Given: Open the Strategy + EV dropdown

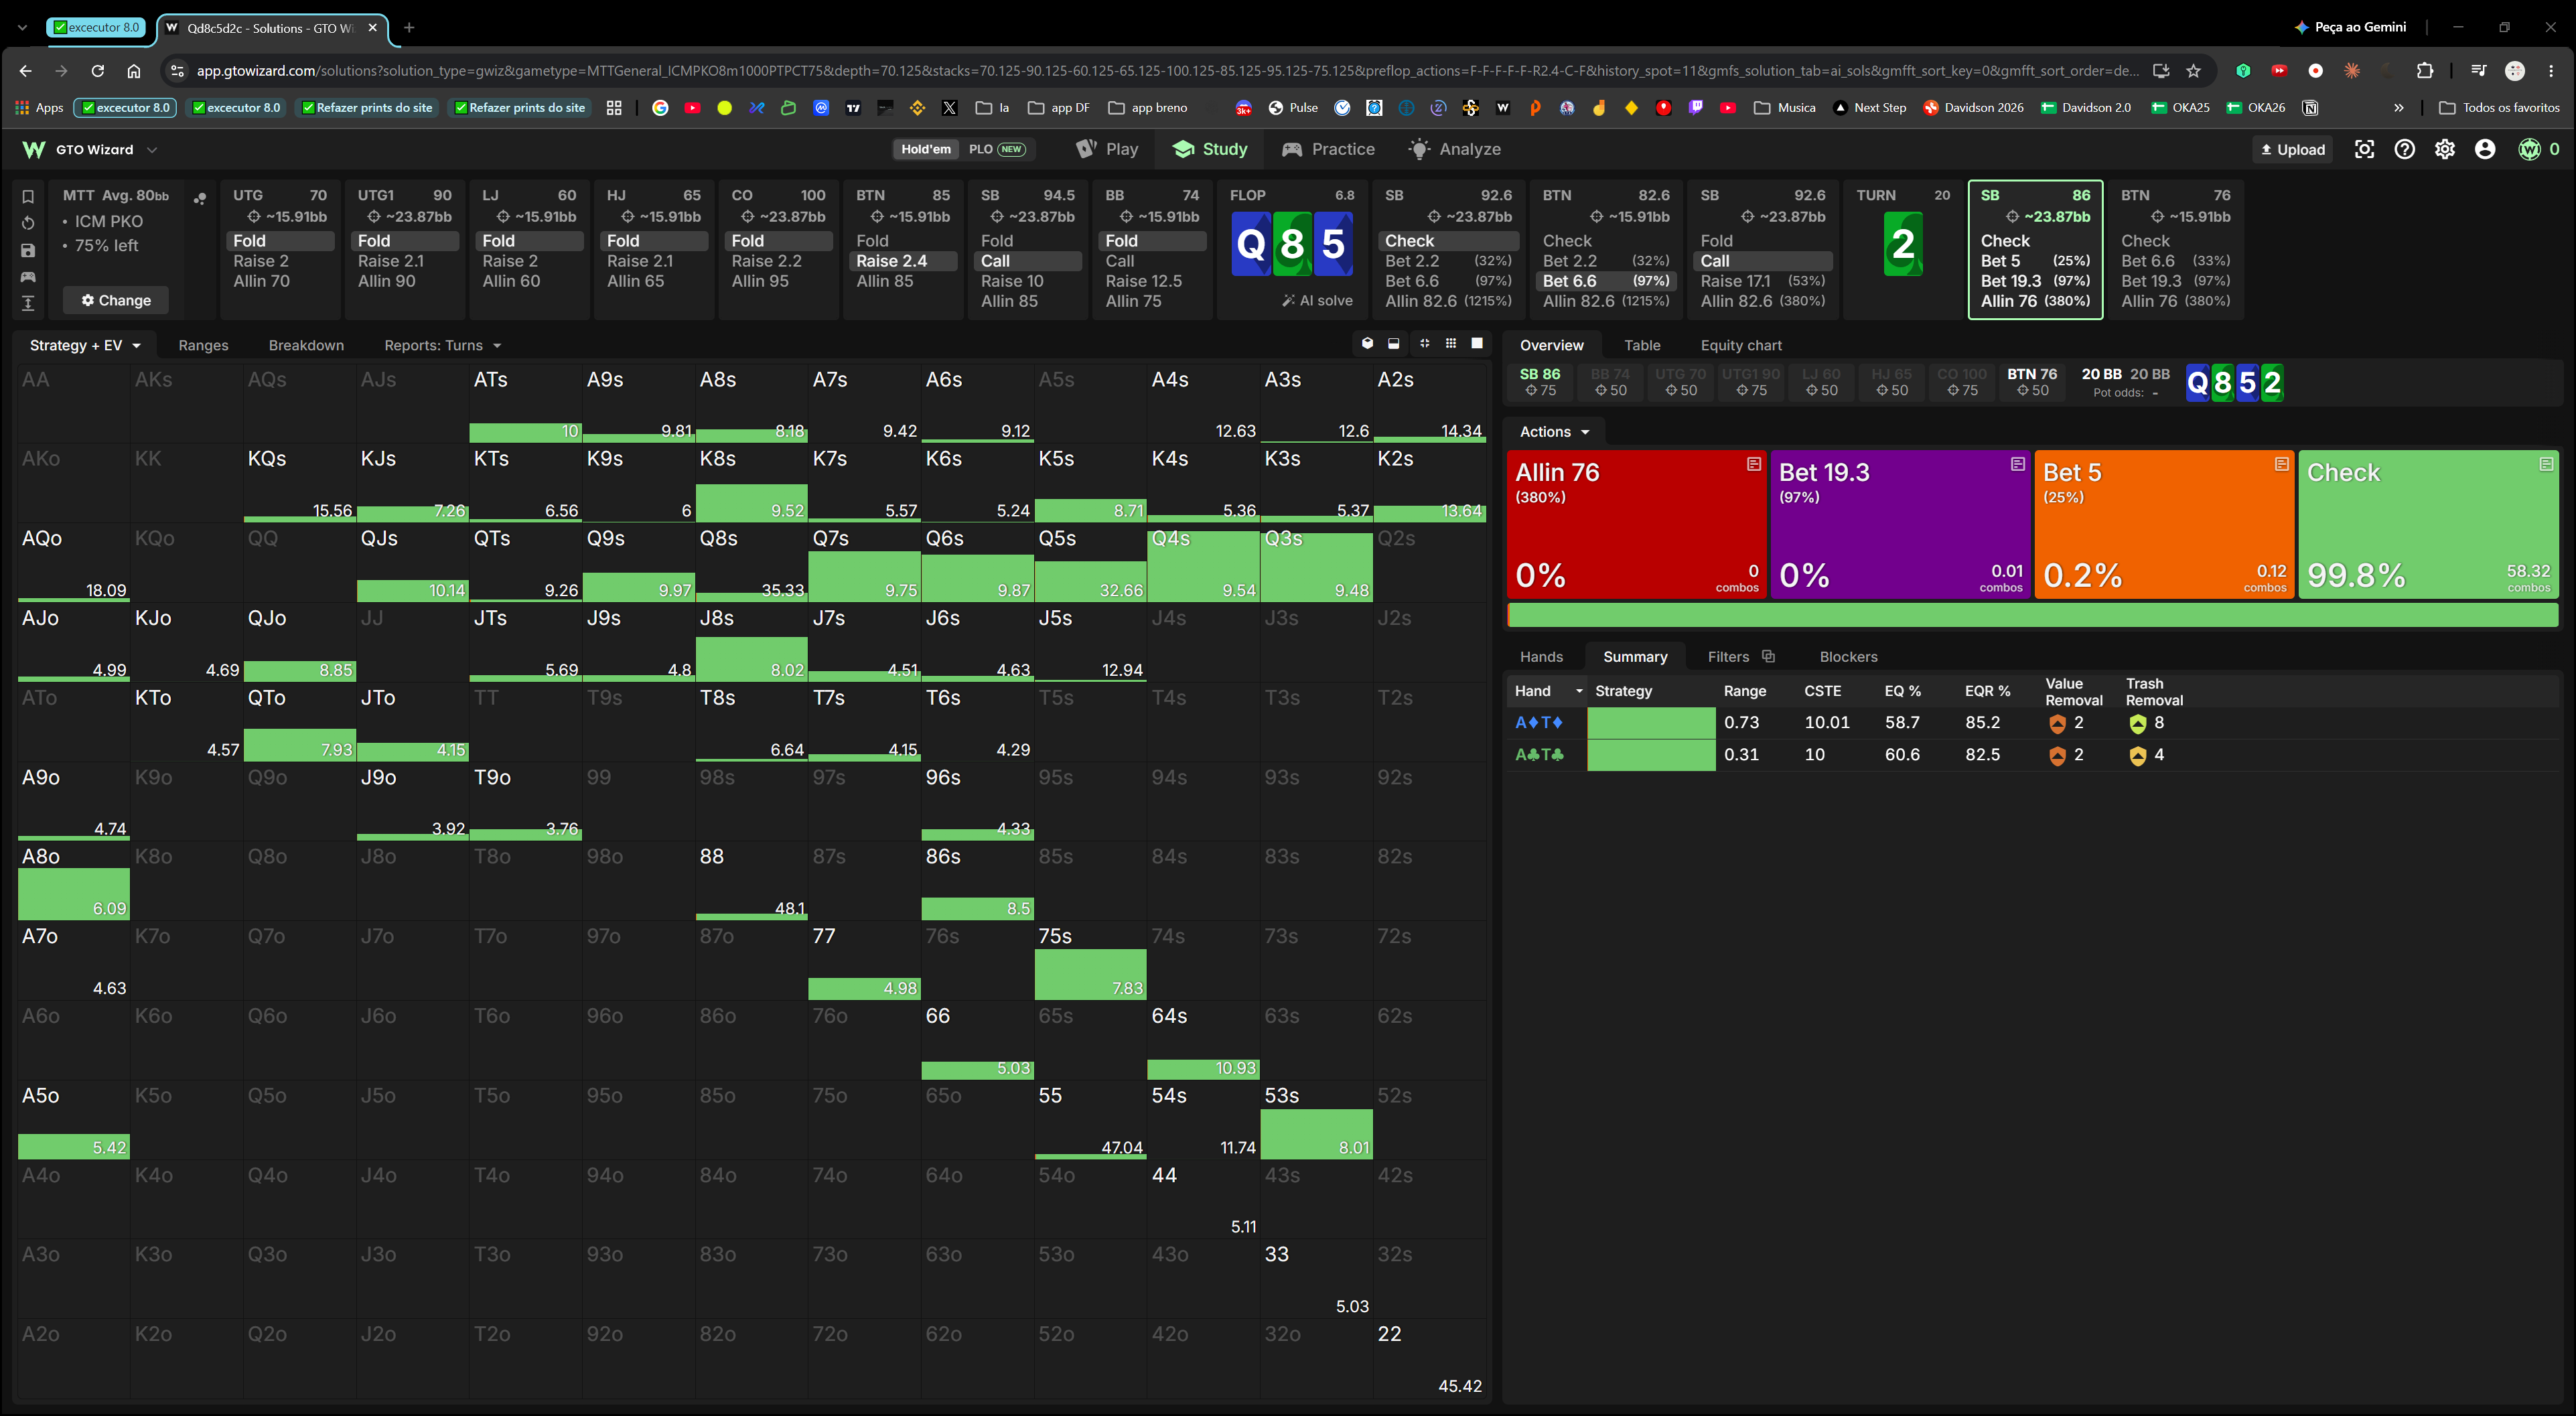Looking at the screenshot, I should coord(85,345).
